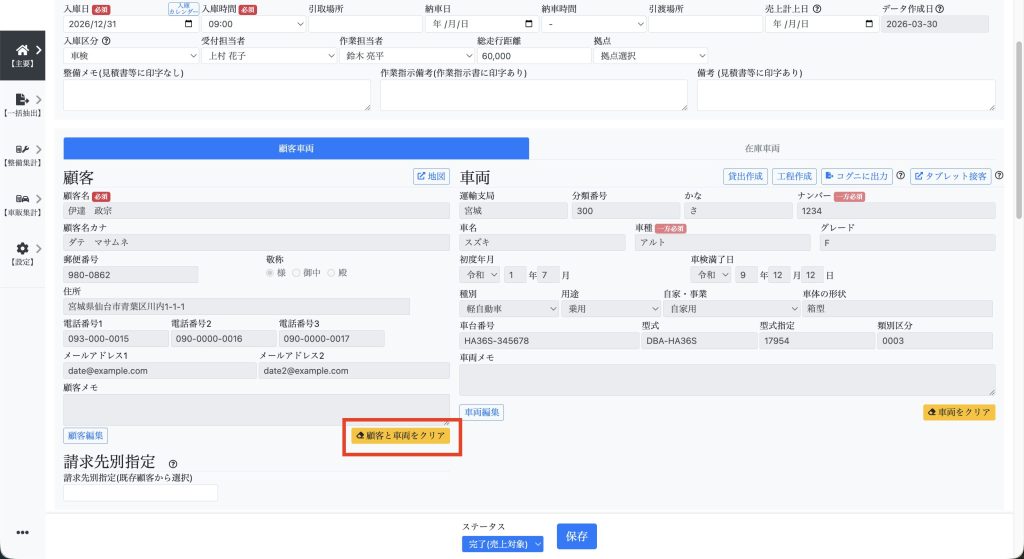This screenshot has height=559, width=1024.
Task: Open the 入庫カレンダー button
Action: 184,8
